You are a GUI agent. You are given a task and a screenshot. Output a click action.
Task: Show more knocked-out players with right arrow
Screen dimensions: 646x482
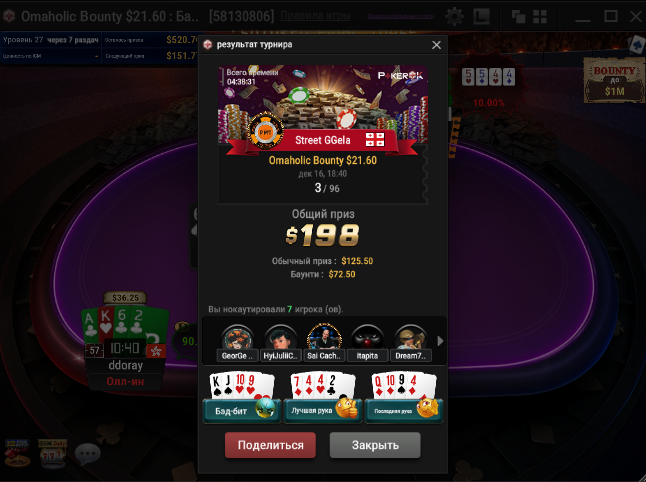pyautogui.click(x=440, y=341)
